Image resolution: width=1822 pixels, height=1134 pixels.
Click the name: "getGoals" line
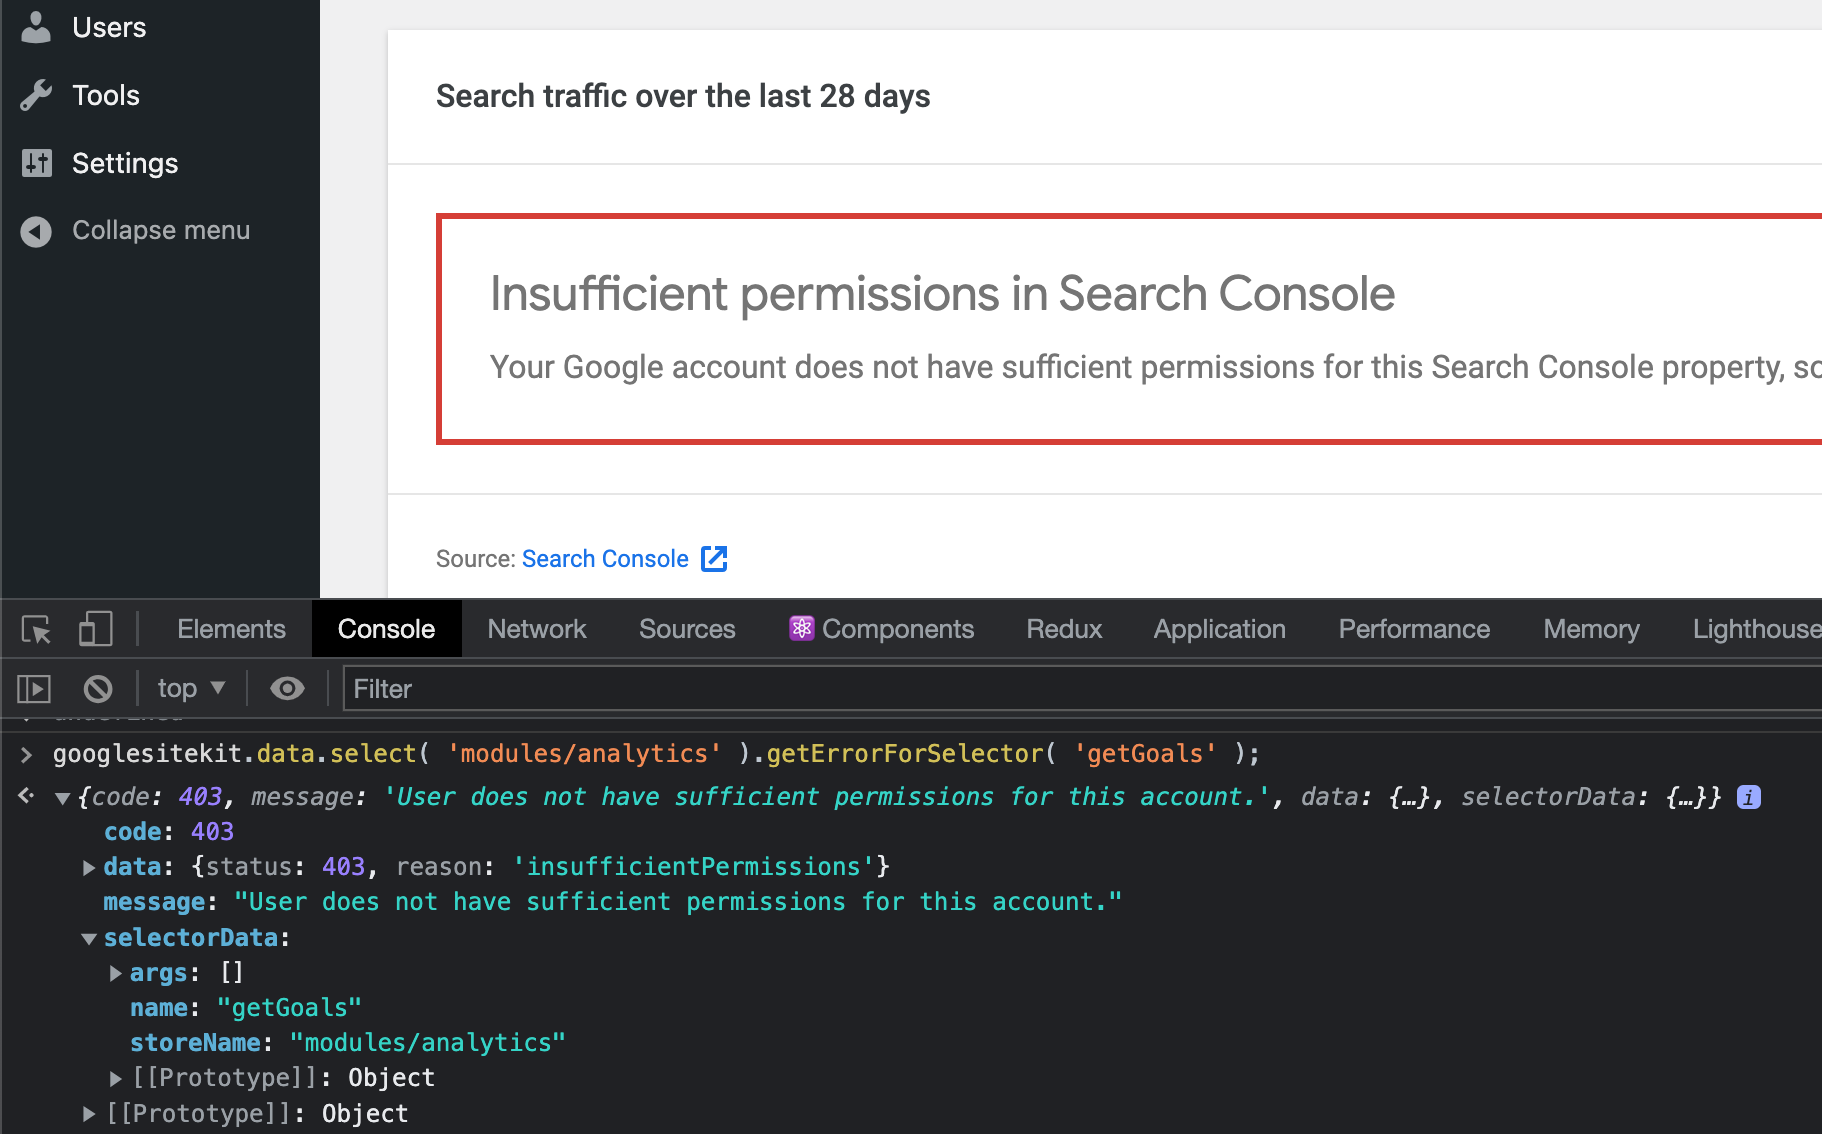[246, 1008]
